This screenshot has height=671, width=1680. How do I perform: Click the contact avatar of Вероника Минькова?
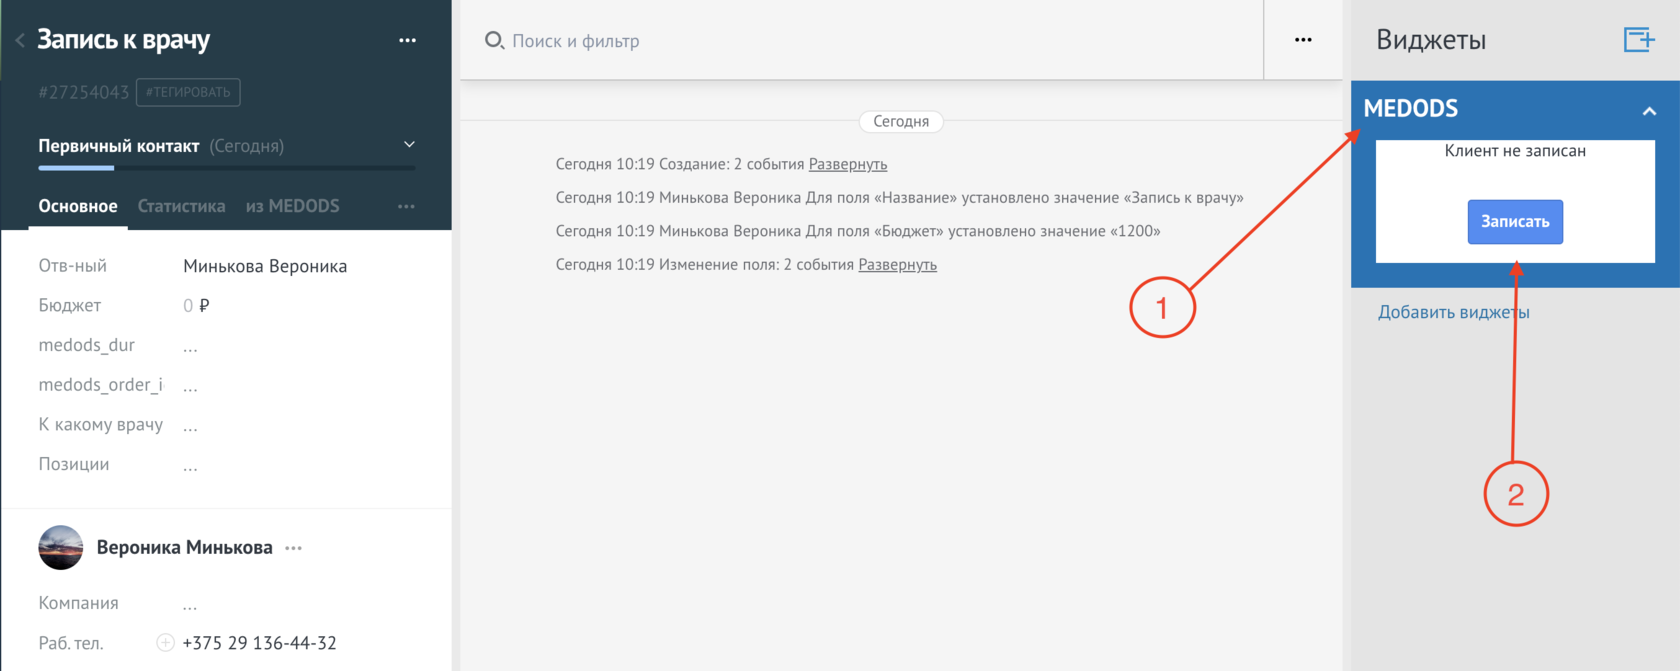[x=61, y=547]
